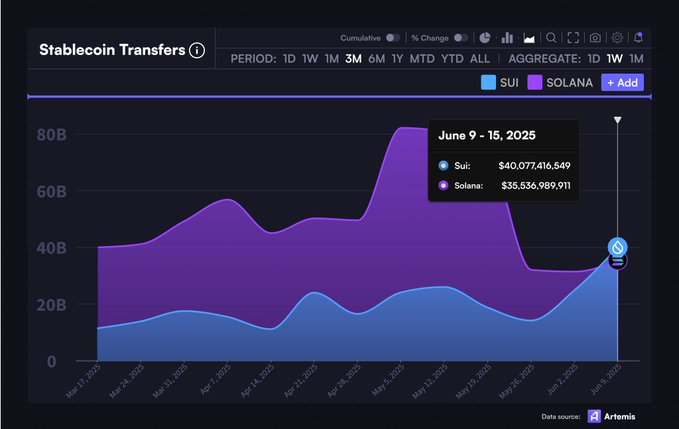
Task: Open fullscreen expand icon
Action: click(x=573, y=38)
